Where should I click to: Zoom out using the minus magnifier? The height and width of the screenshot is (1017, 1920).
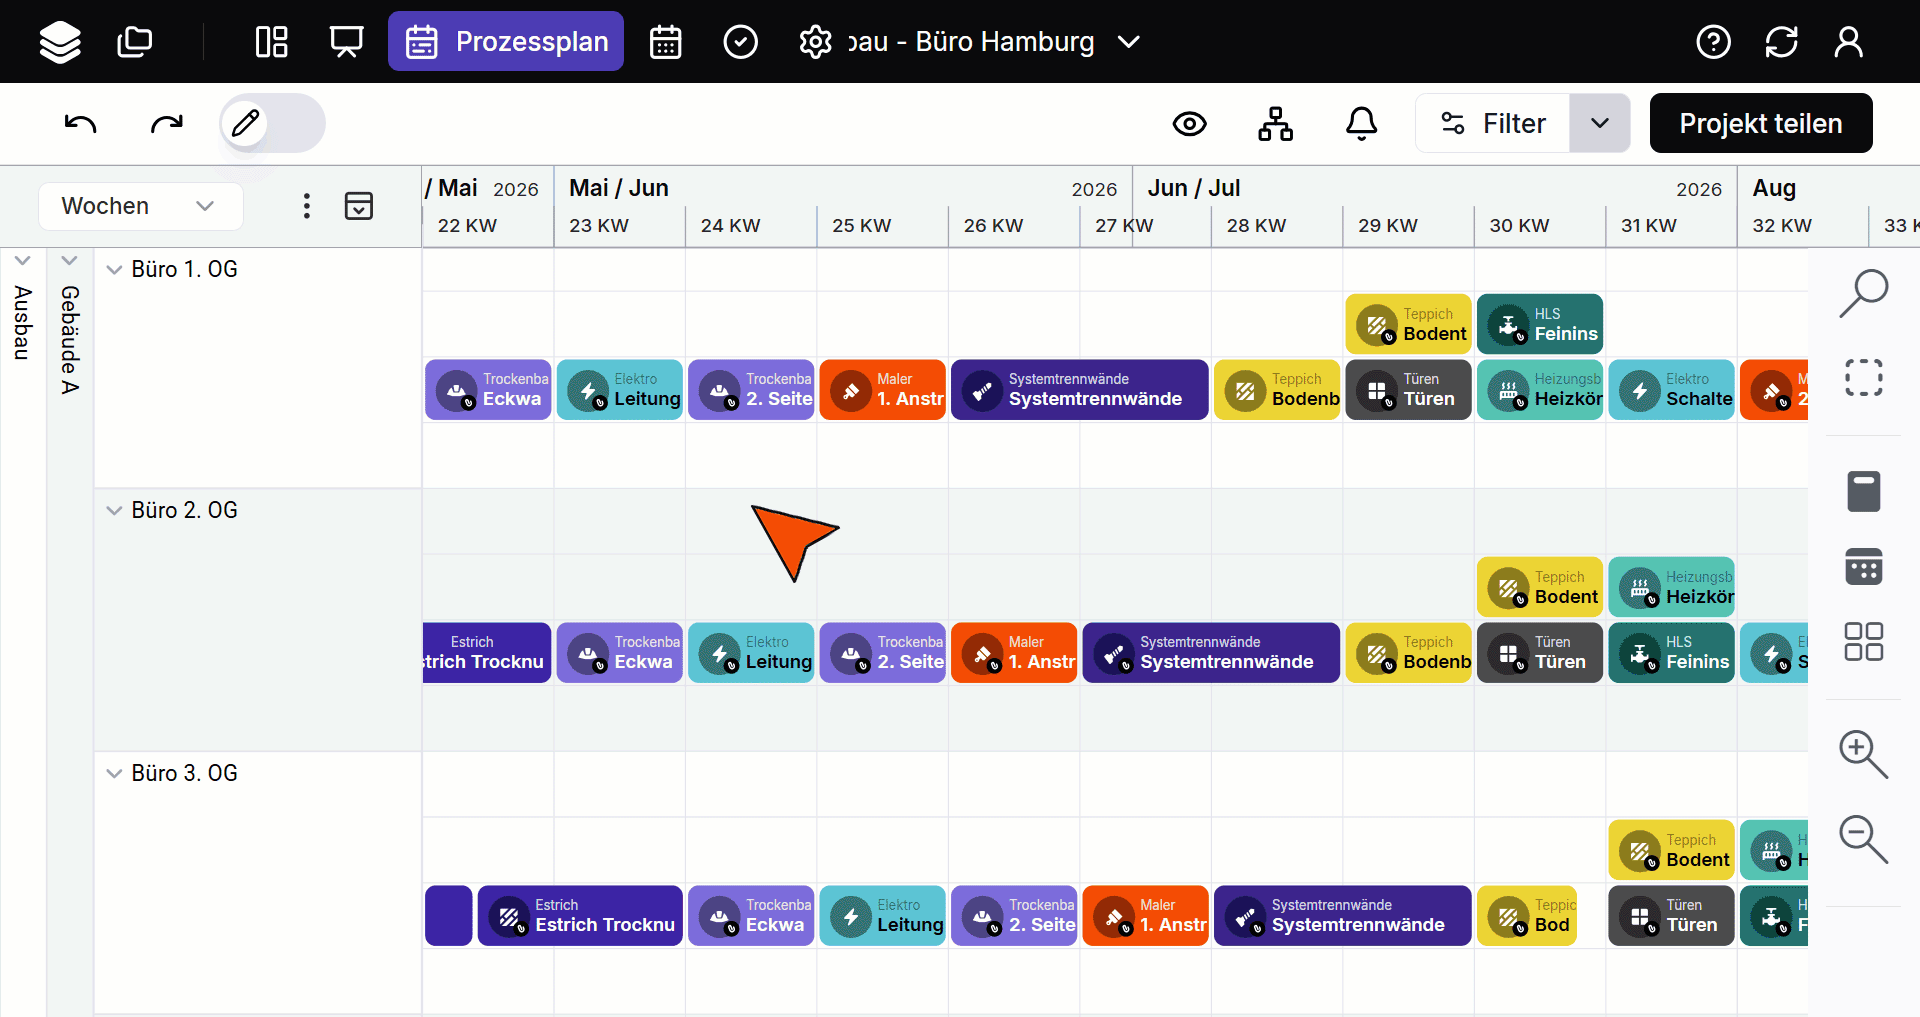coord(1863,839)
